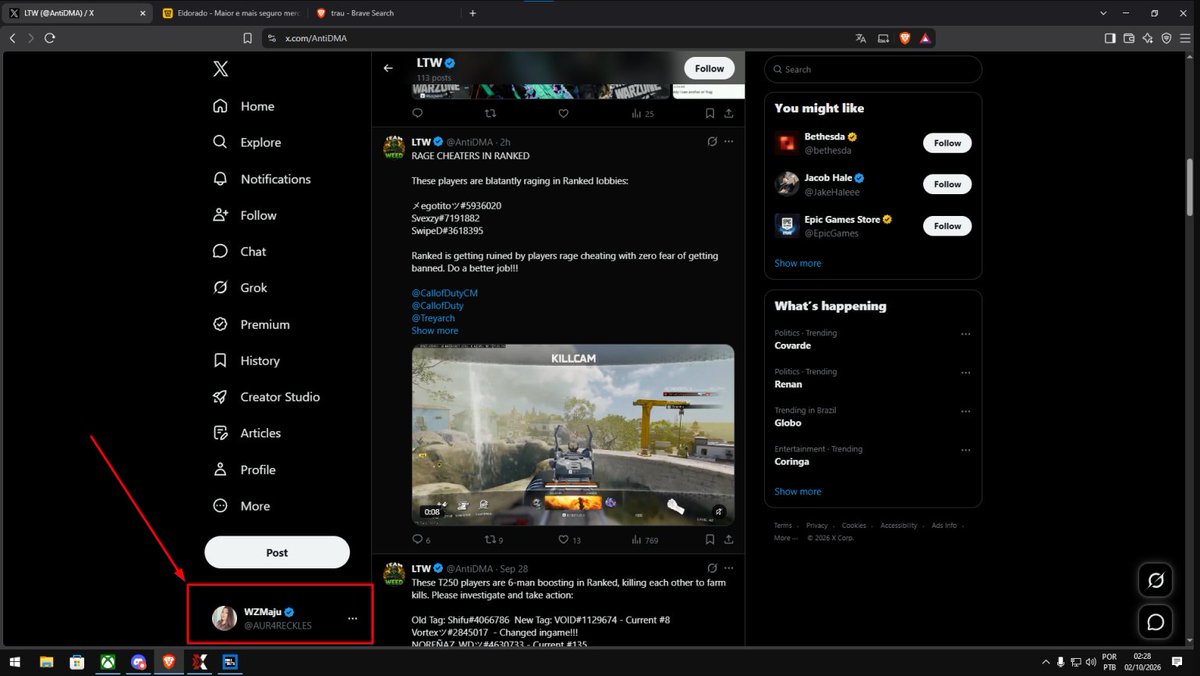Image resolution: width=1200 pixels, height=676 pixels.
Task: Play the KILLCAM video thumbnail
Action: (573, 435)
